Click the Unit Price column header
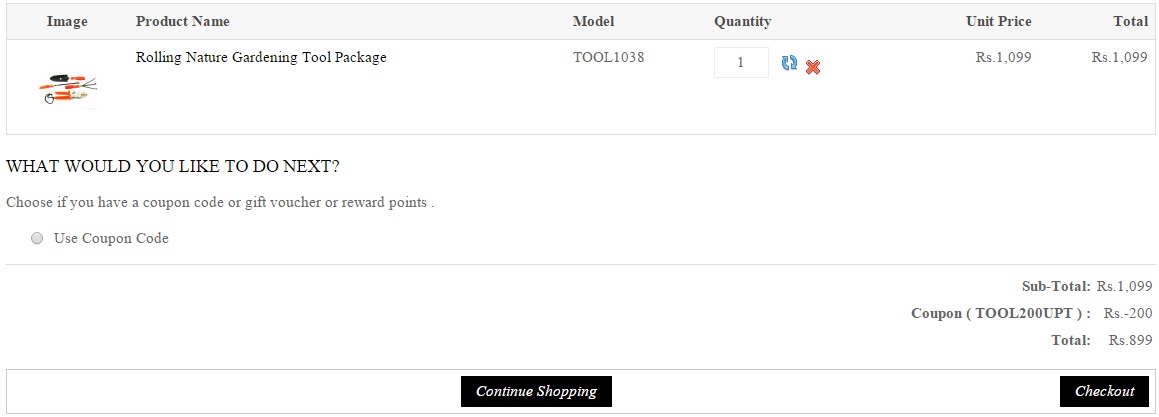The height and width of the screenshot is (417, 1159). pyautogui.click(x=998, y=21)
